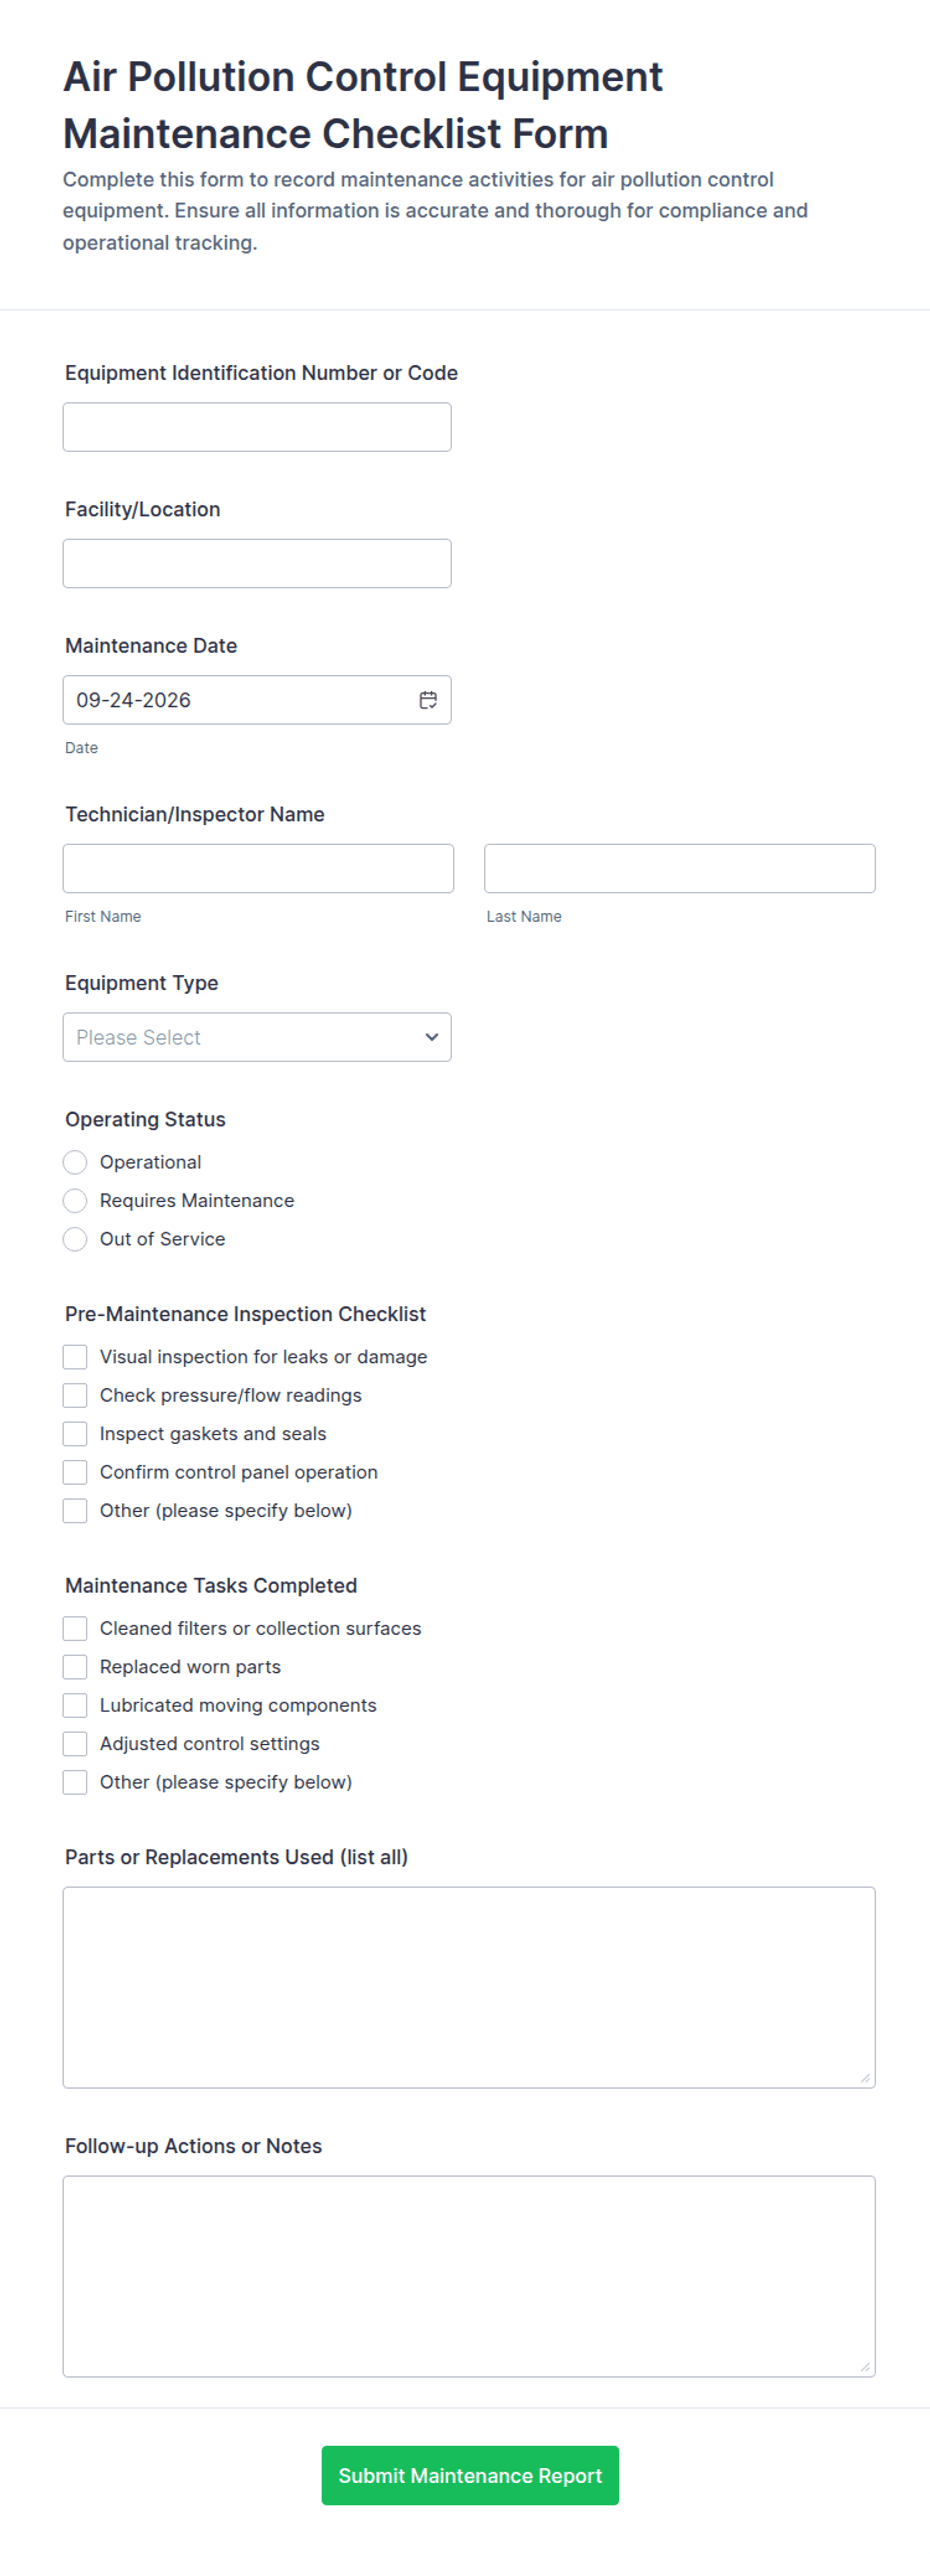This screenshot has width=930, height=2554.
Task: Enable Inspect gaskets and seals checkbox
Action: [x=75, y=1434]
